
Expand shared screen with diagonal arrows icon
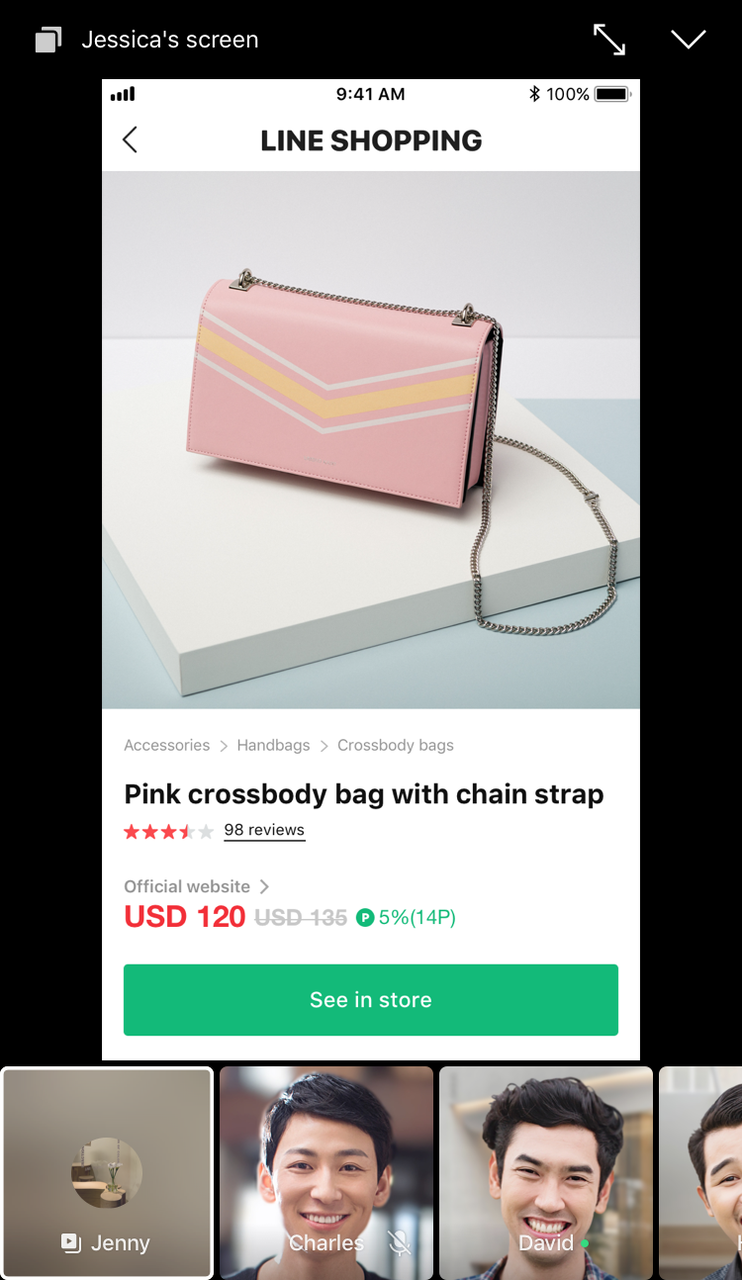click(609, 39)
